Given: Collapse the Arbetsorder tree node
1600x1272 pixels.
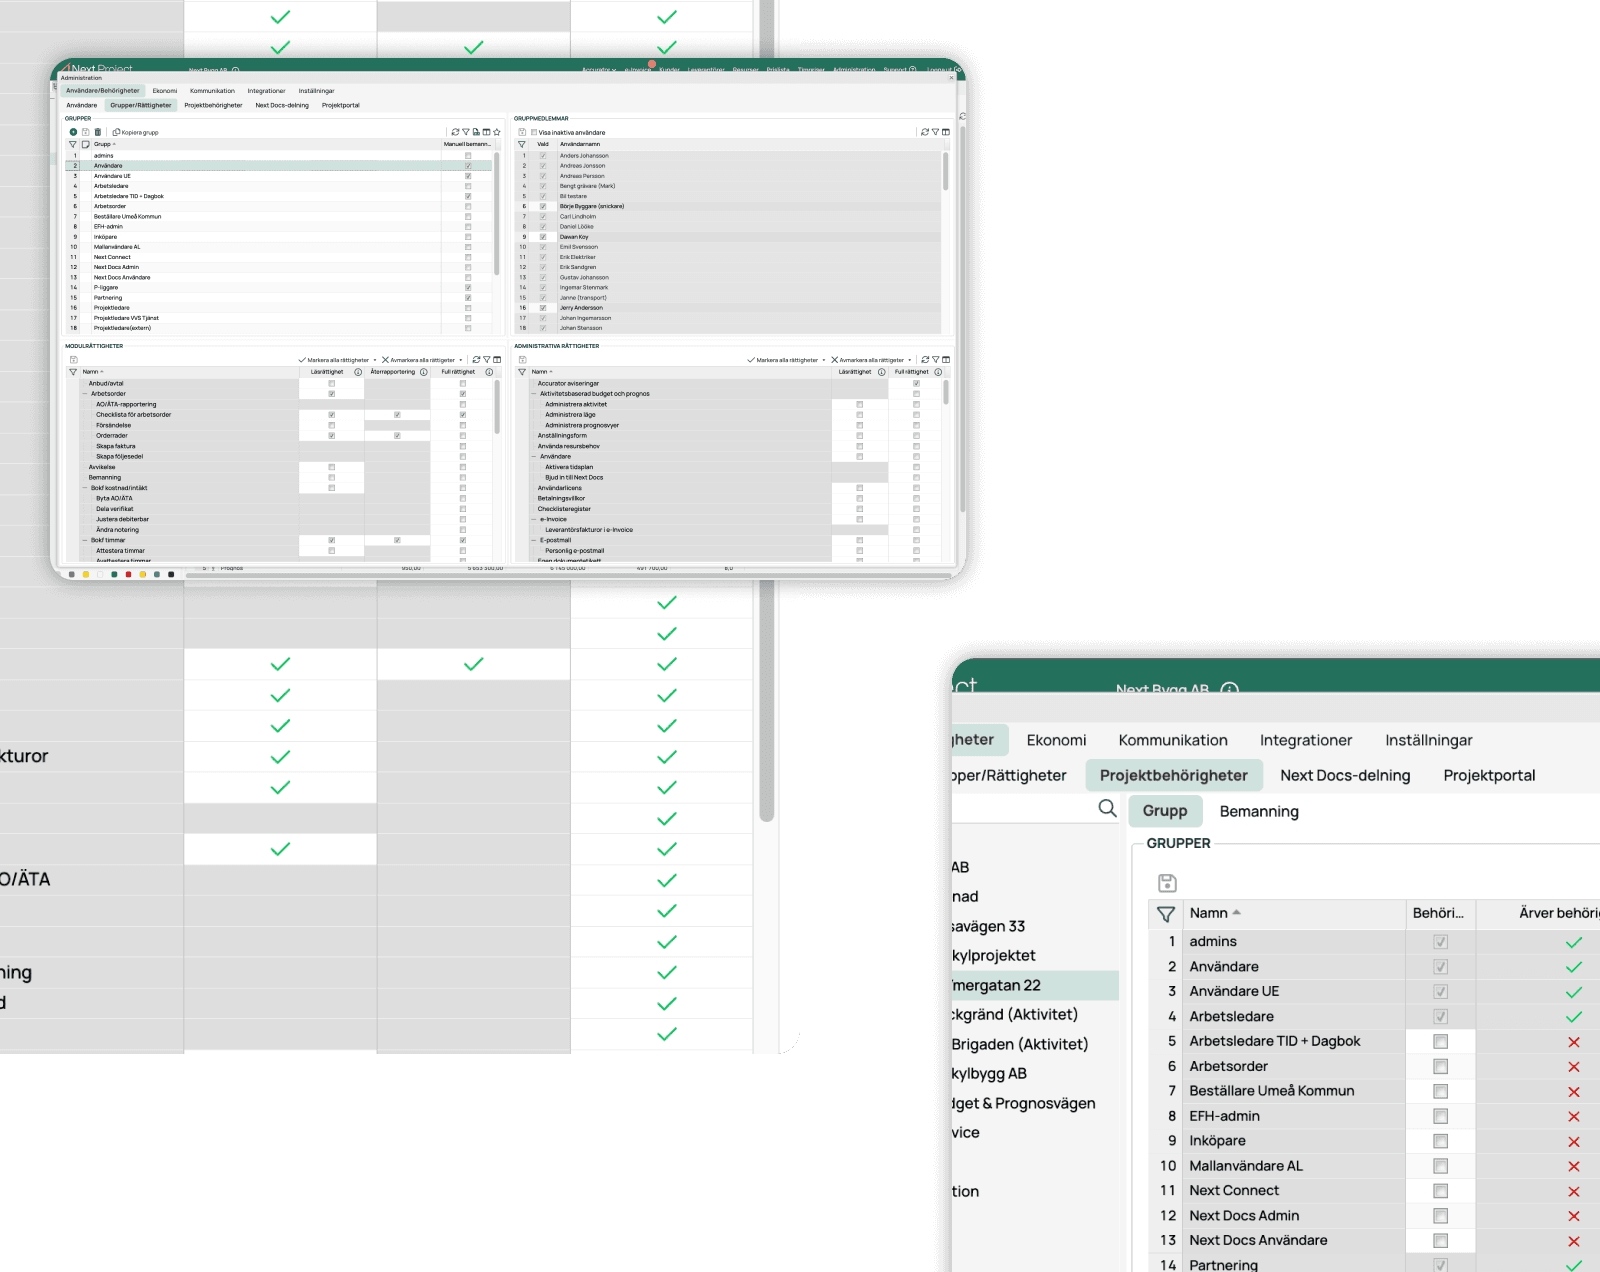Looking at the screenshot, I should 85,394.
